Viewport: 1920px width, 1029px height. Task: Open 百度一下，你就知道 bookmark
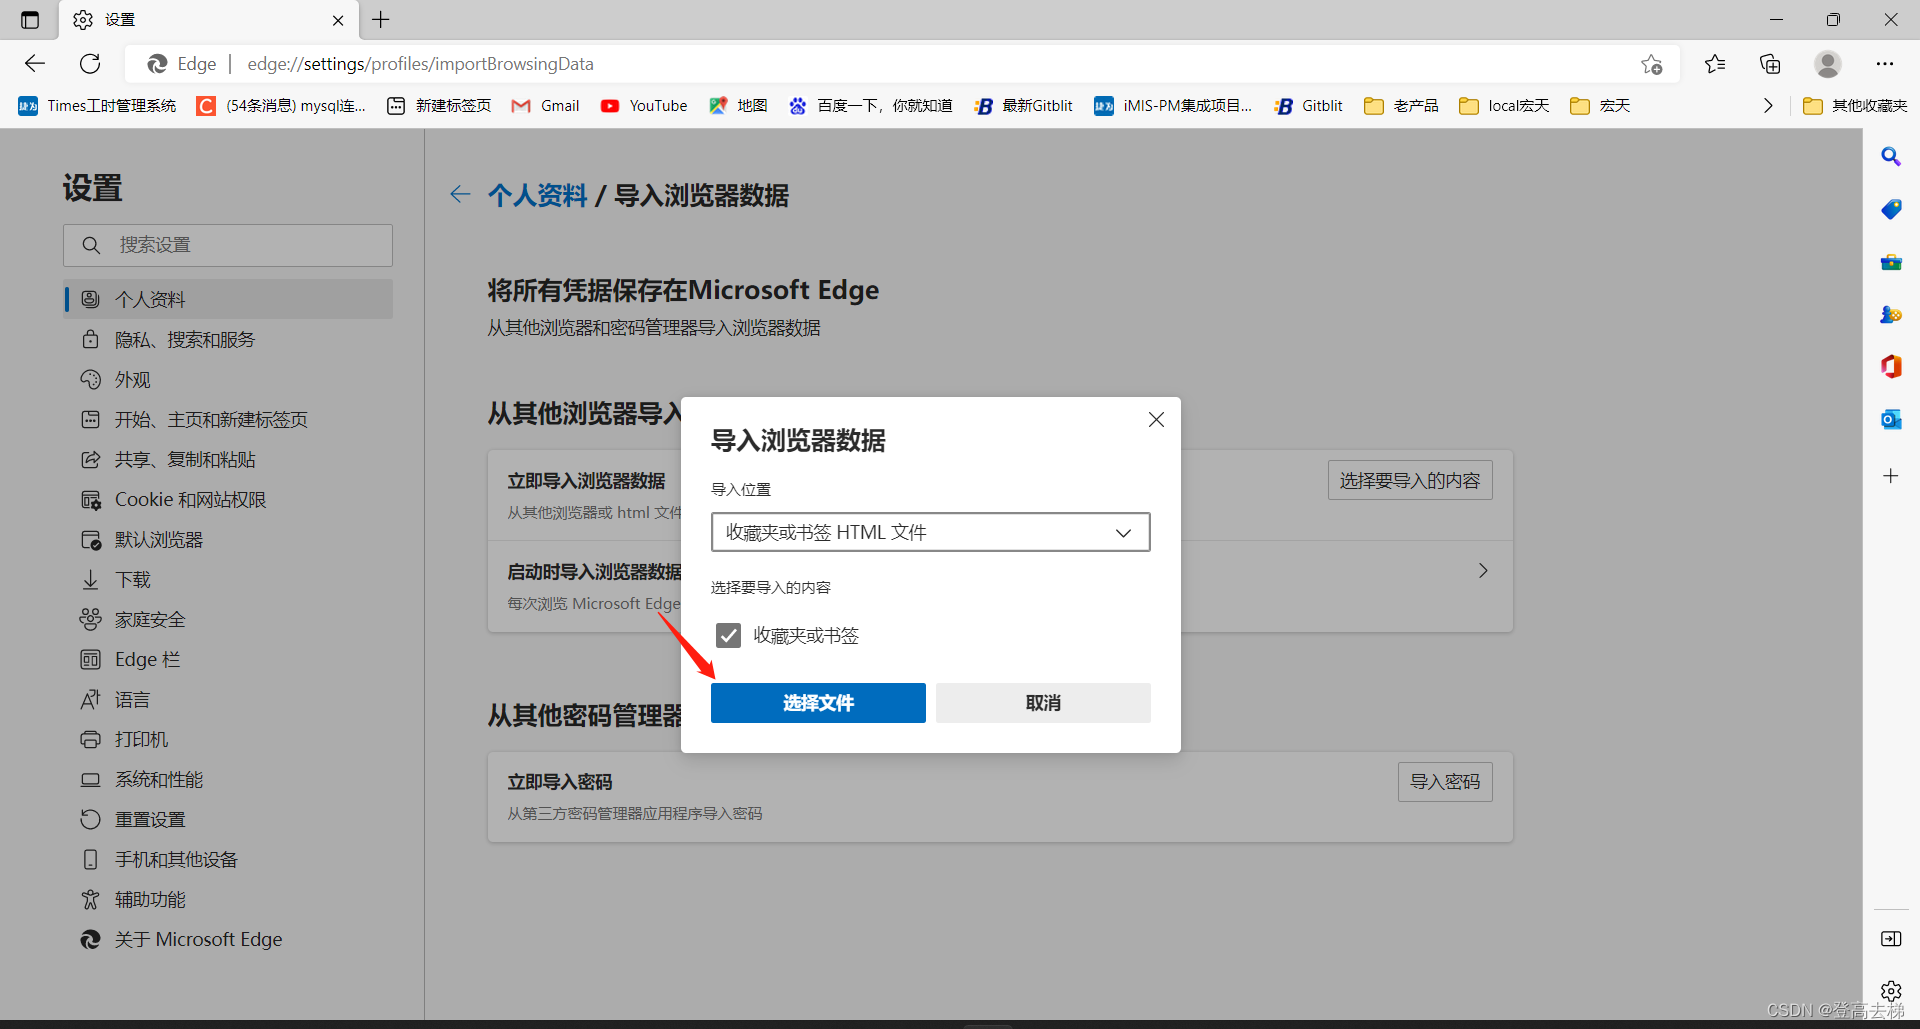pyautogui.click(x=870, y=106)
